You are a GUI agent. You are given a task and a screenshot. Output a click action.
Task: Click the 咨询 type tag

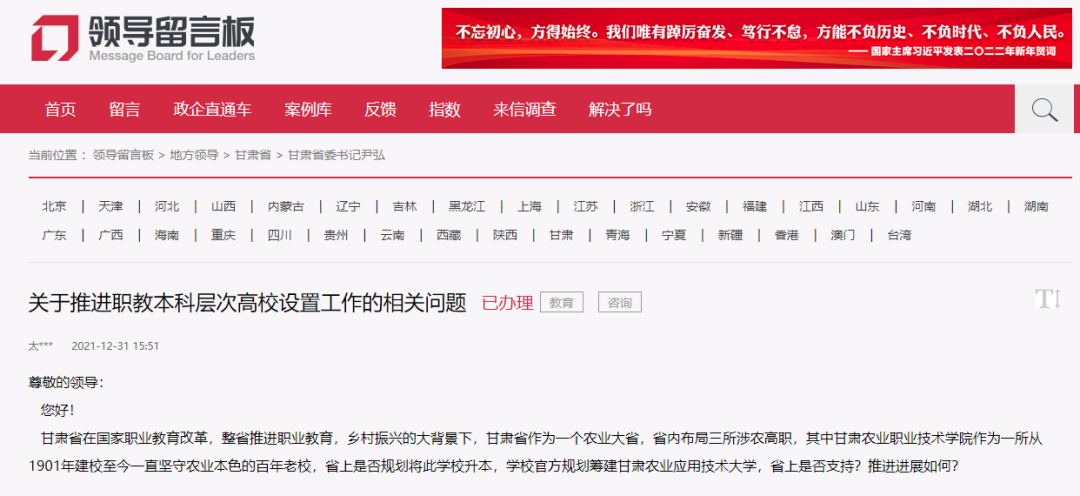coord(619,302)
